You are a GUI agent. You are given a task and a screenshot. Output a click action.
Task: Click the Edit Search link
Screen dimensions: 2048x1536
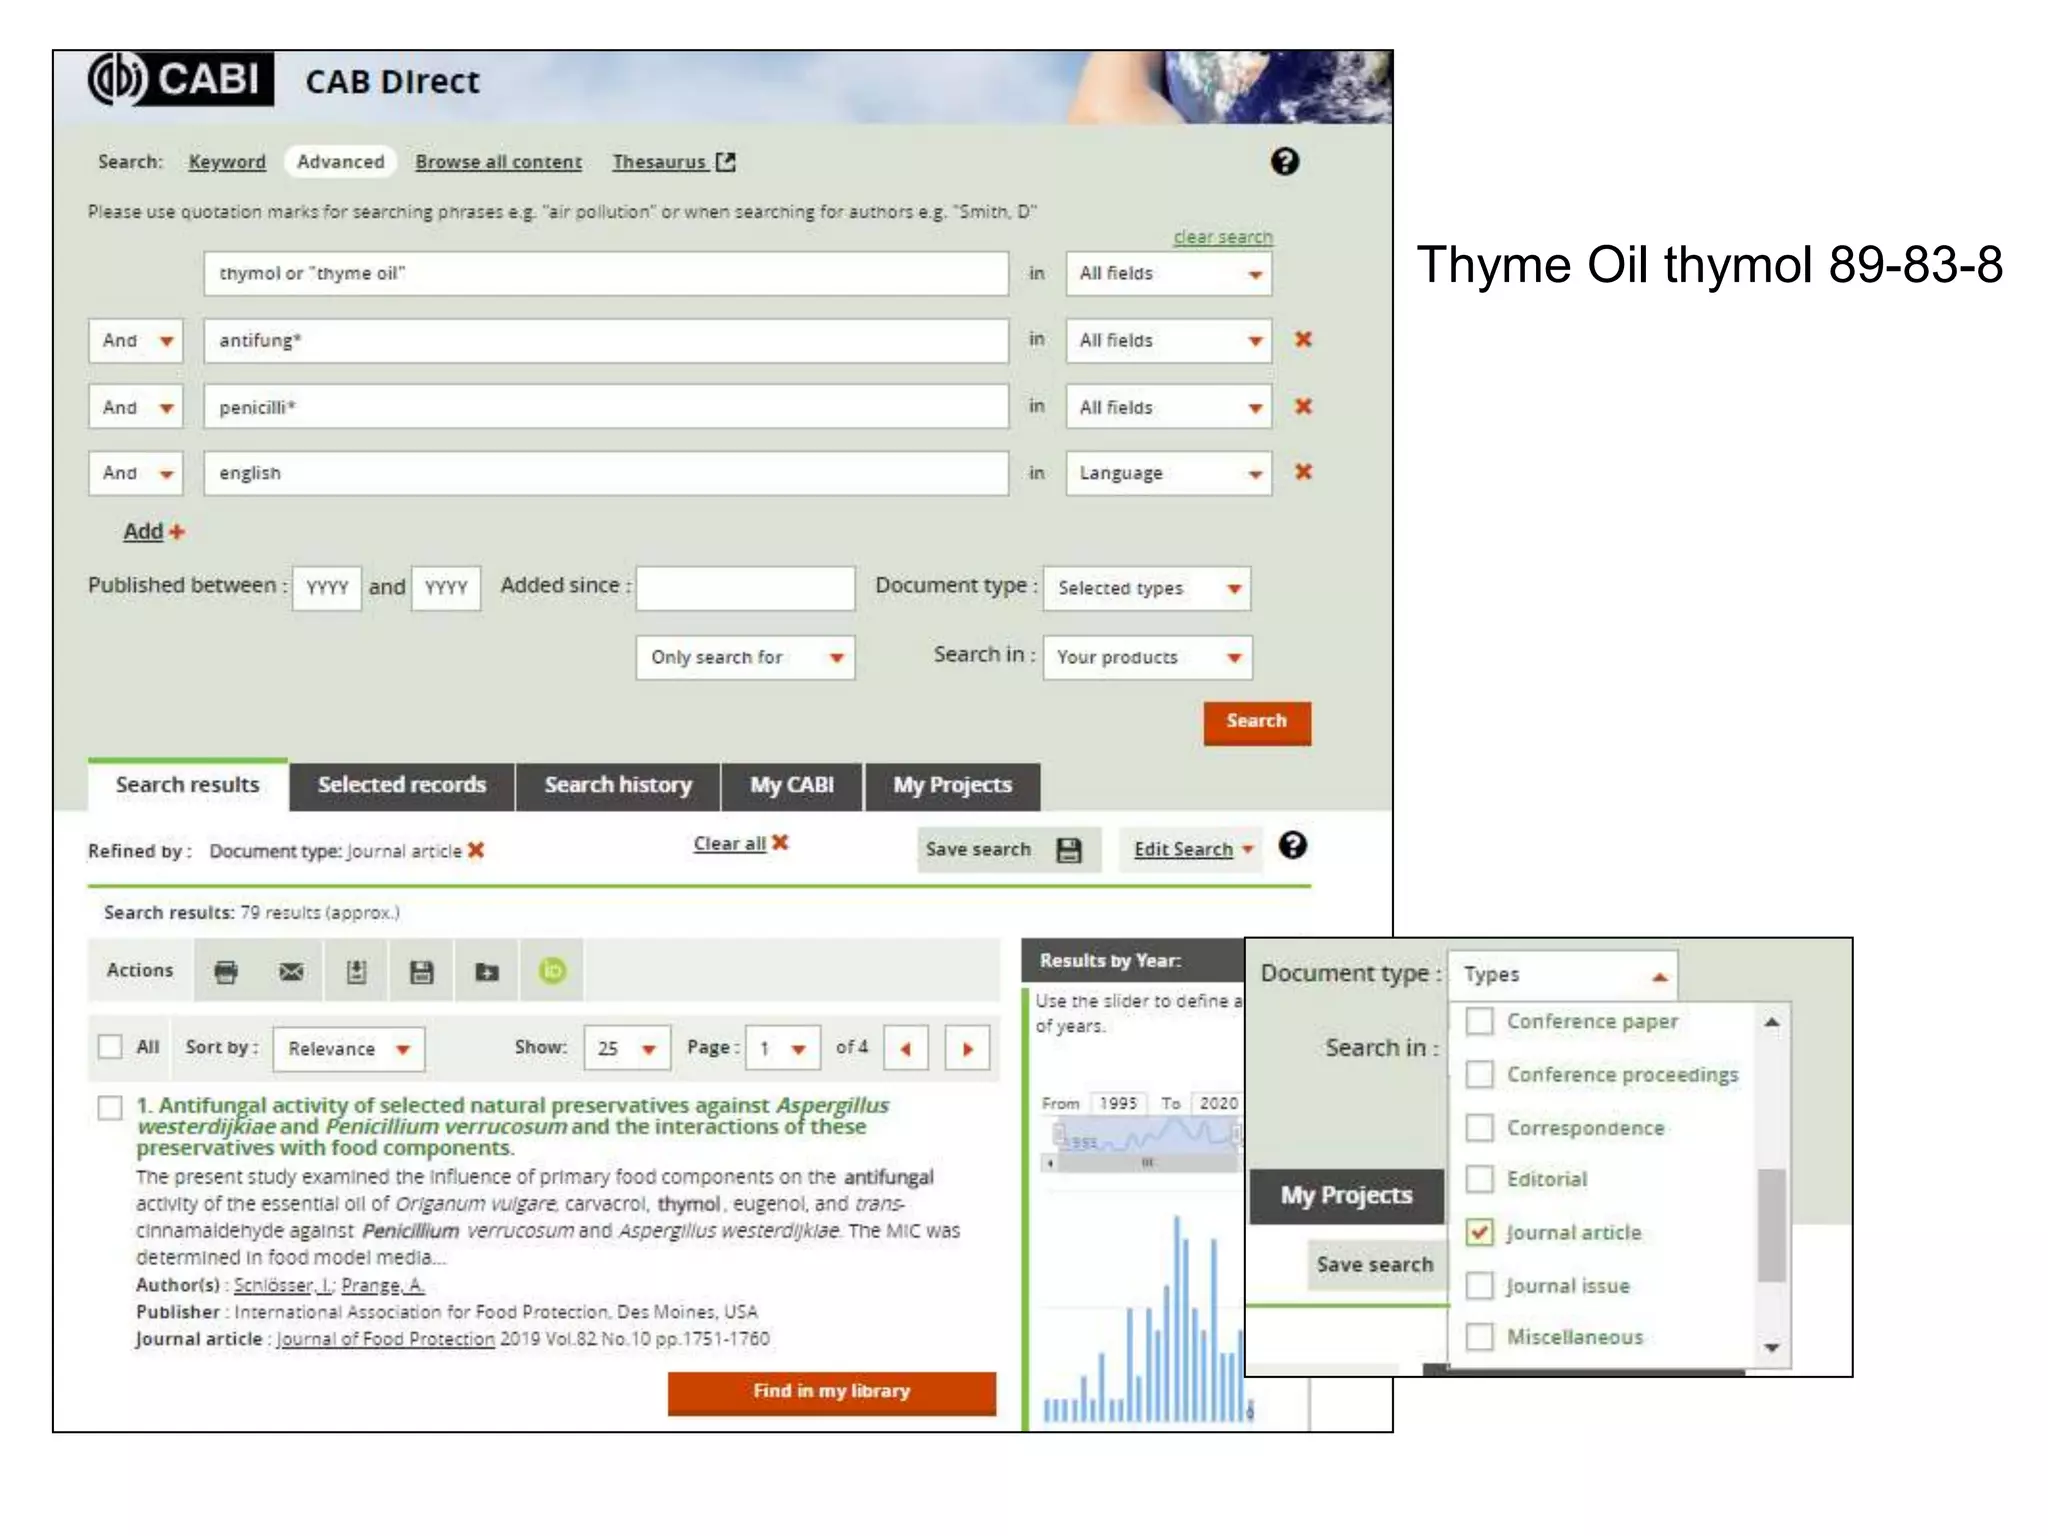pos(1183,849)
